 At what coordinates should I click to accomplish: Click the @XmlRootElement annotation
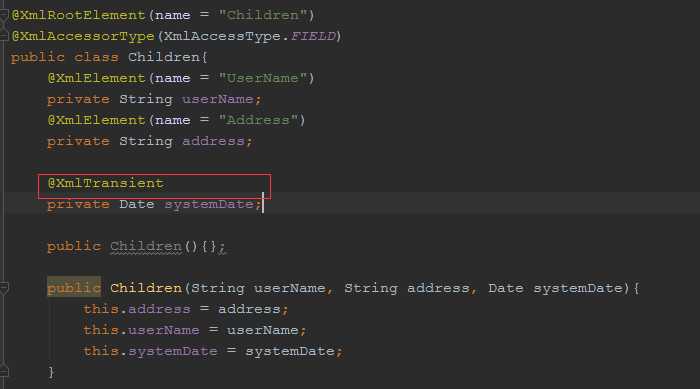pos(79,15)
